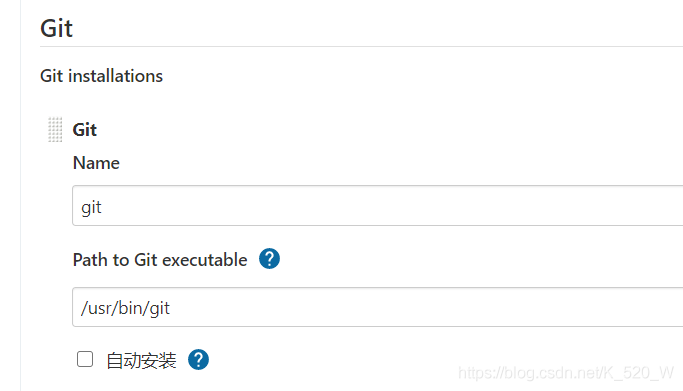Click the Name field label
Viewport: 683px width, 391px height.
96,163
